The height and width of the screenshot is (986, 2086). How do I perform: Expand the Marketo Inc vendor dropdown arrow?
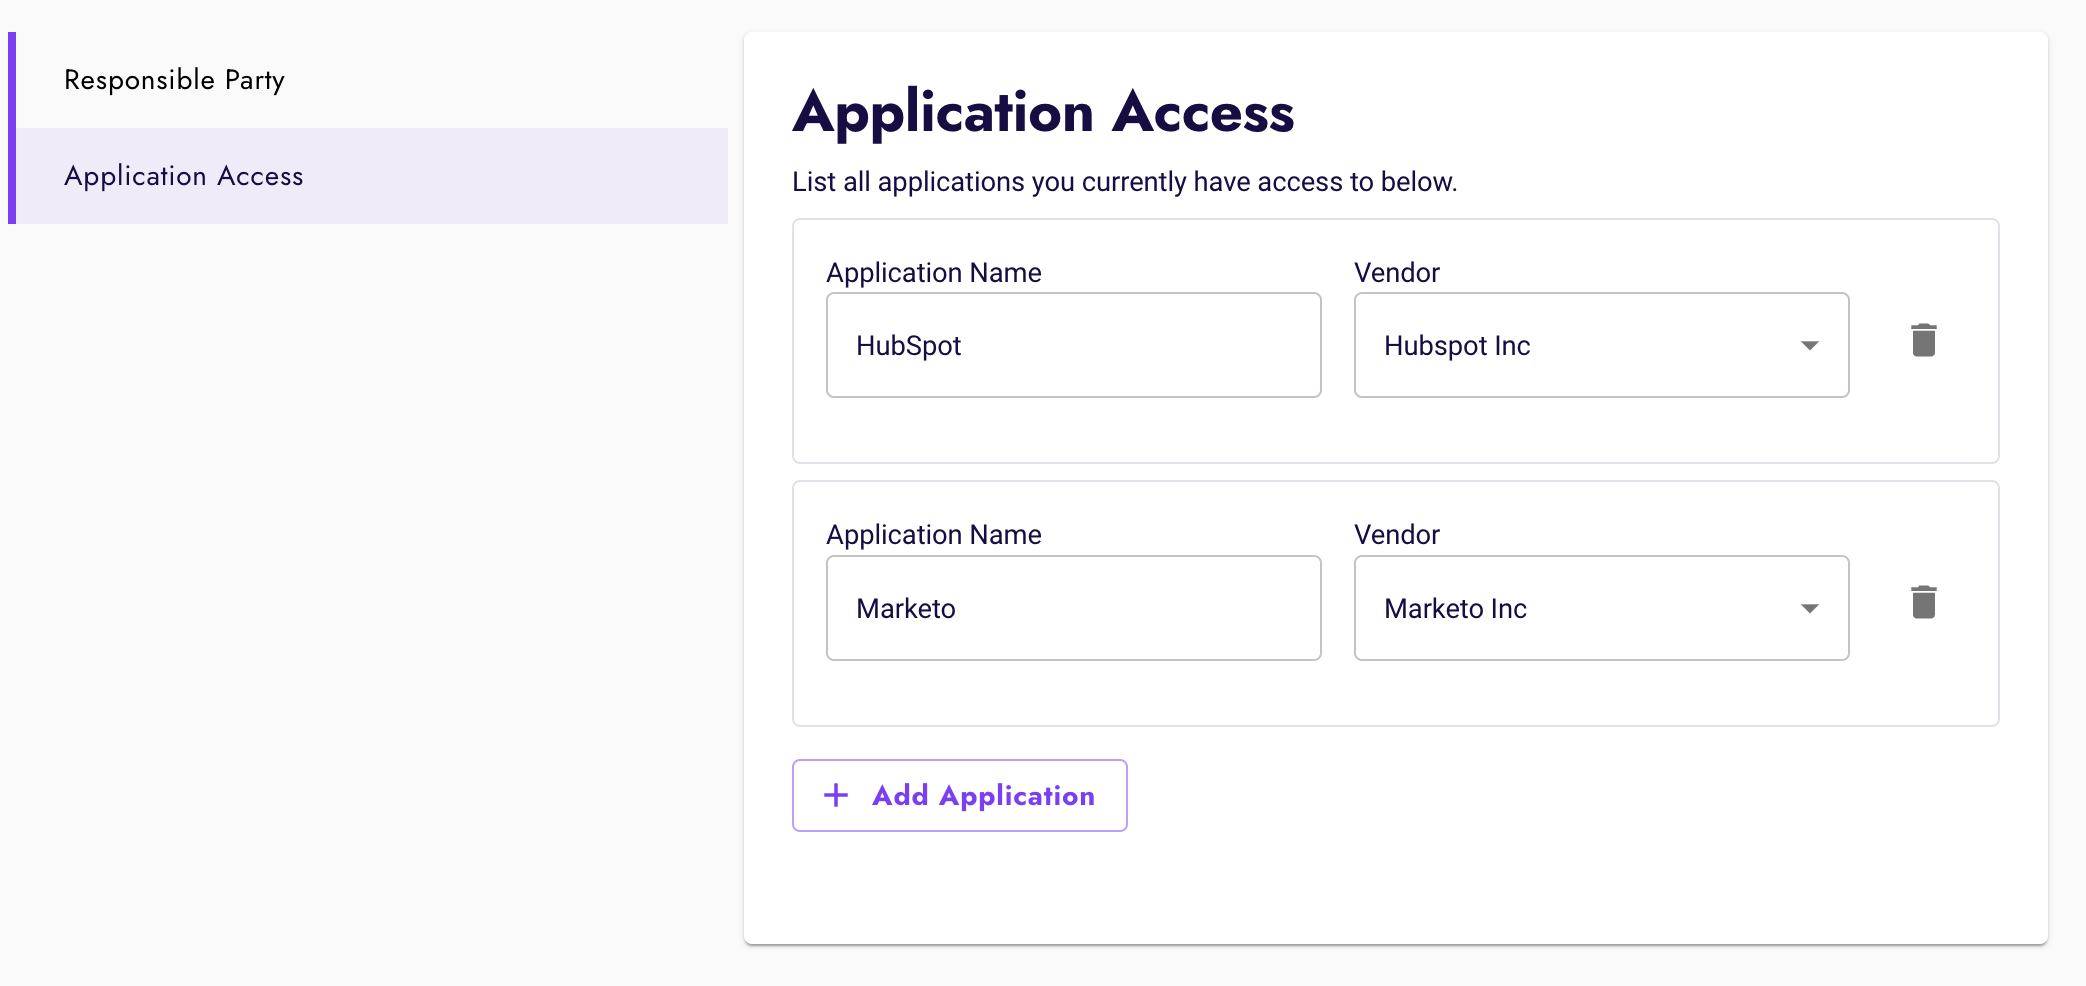pyautogui.click(x=1809, y=609)
